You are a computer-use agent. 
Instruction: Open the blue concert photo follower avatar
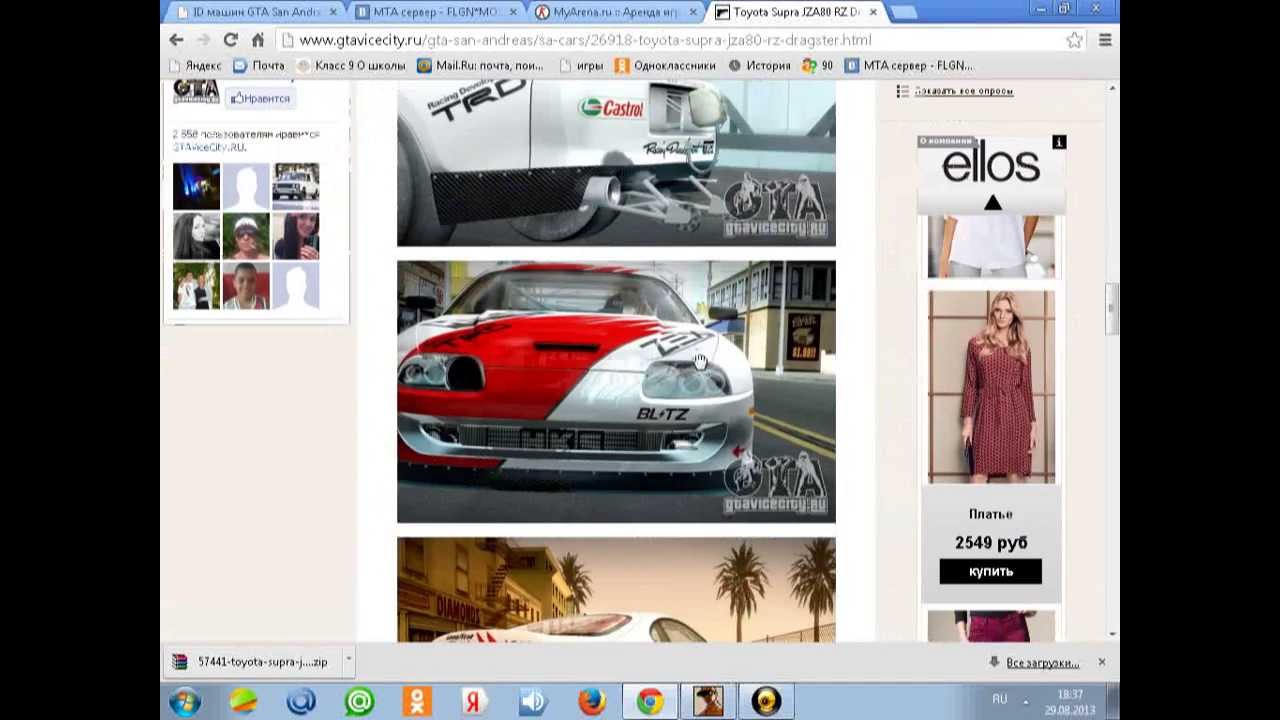tap(196, 186)
